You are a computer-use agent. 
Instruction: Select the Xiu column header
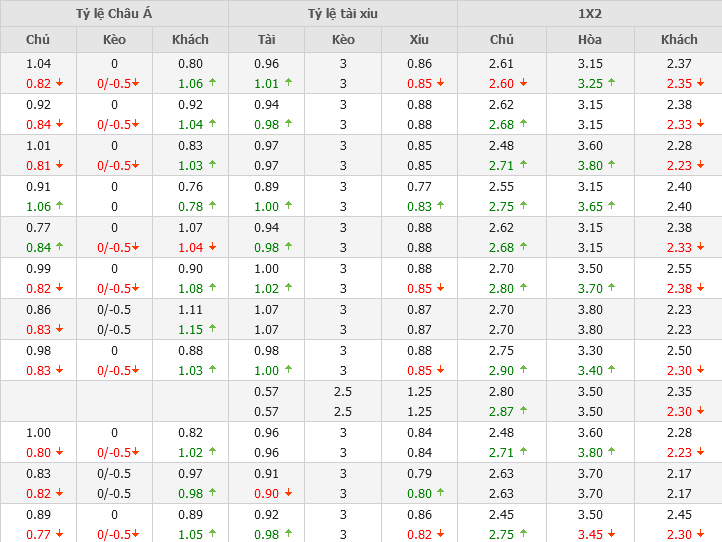point(419,40)
